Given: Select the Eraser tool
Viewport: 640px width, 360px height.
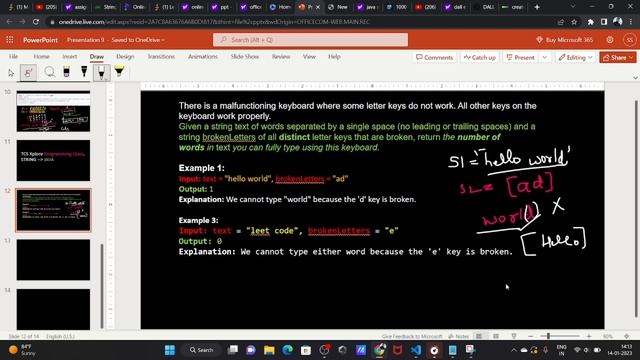Looking at the screenshot, I should (67, 72).
